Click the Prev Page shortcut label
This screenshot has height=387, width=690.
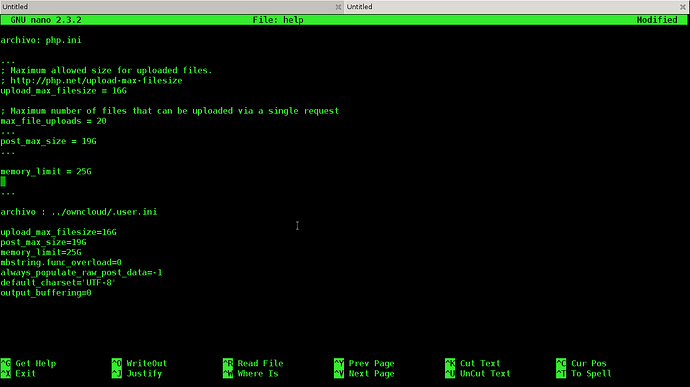(x=371, y=364)
